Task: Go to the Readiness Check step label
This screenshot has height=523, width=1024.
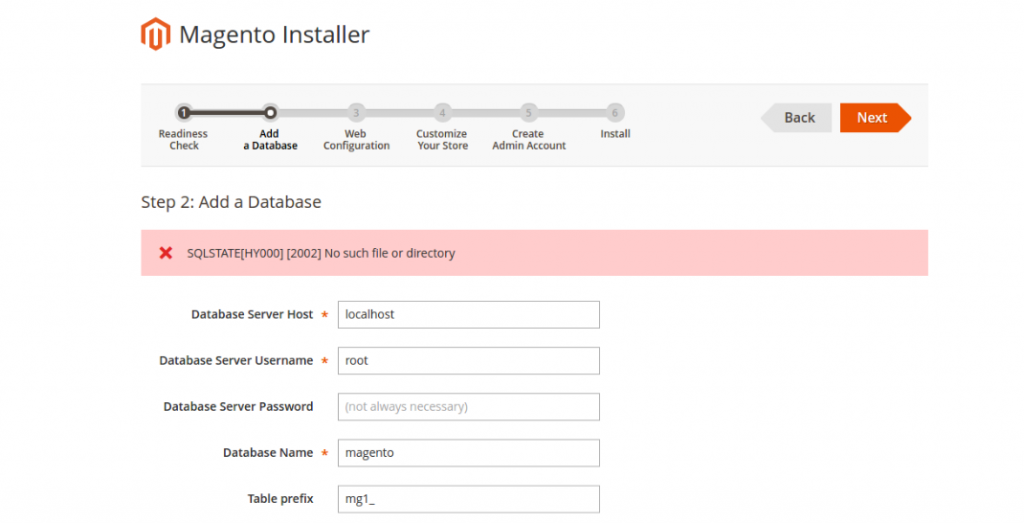Action: point(184,140)
